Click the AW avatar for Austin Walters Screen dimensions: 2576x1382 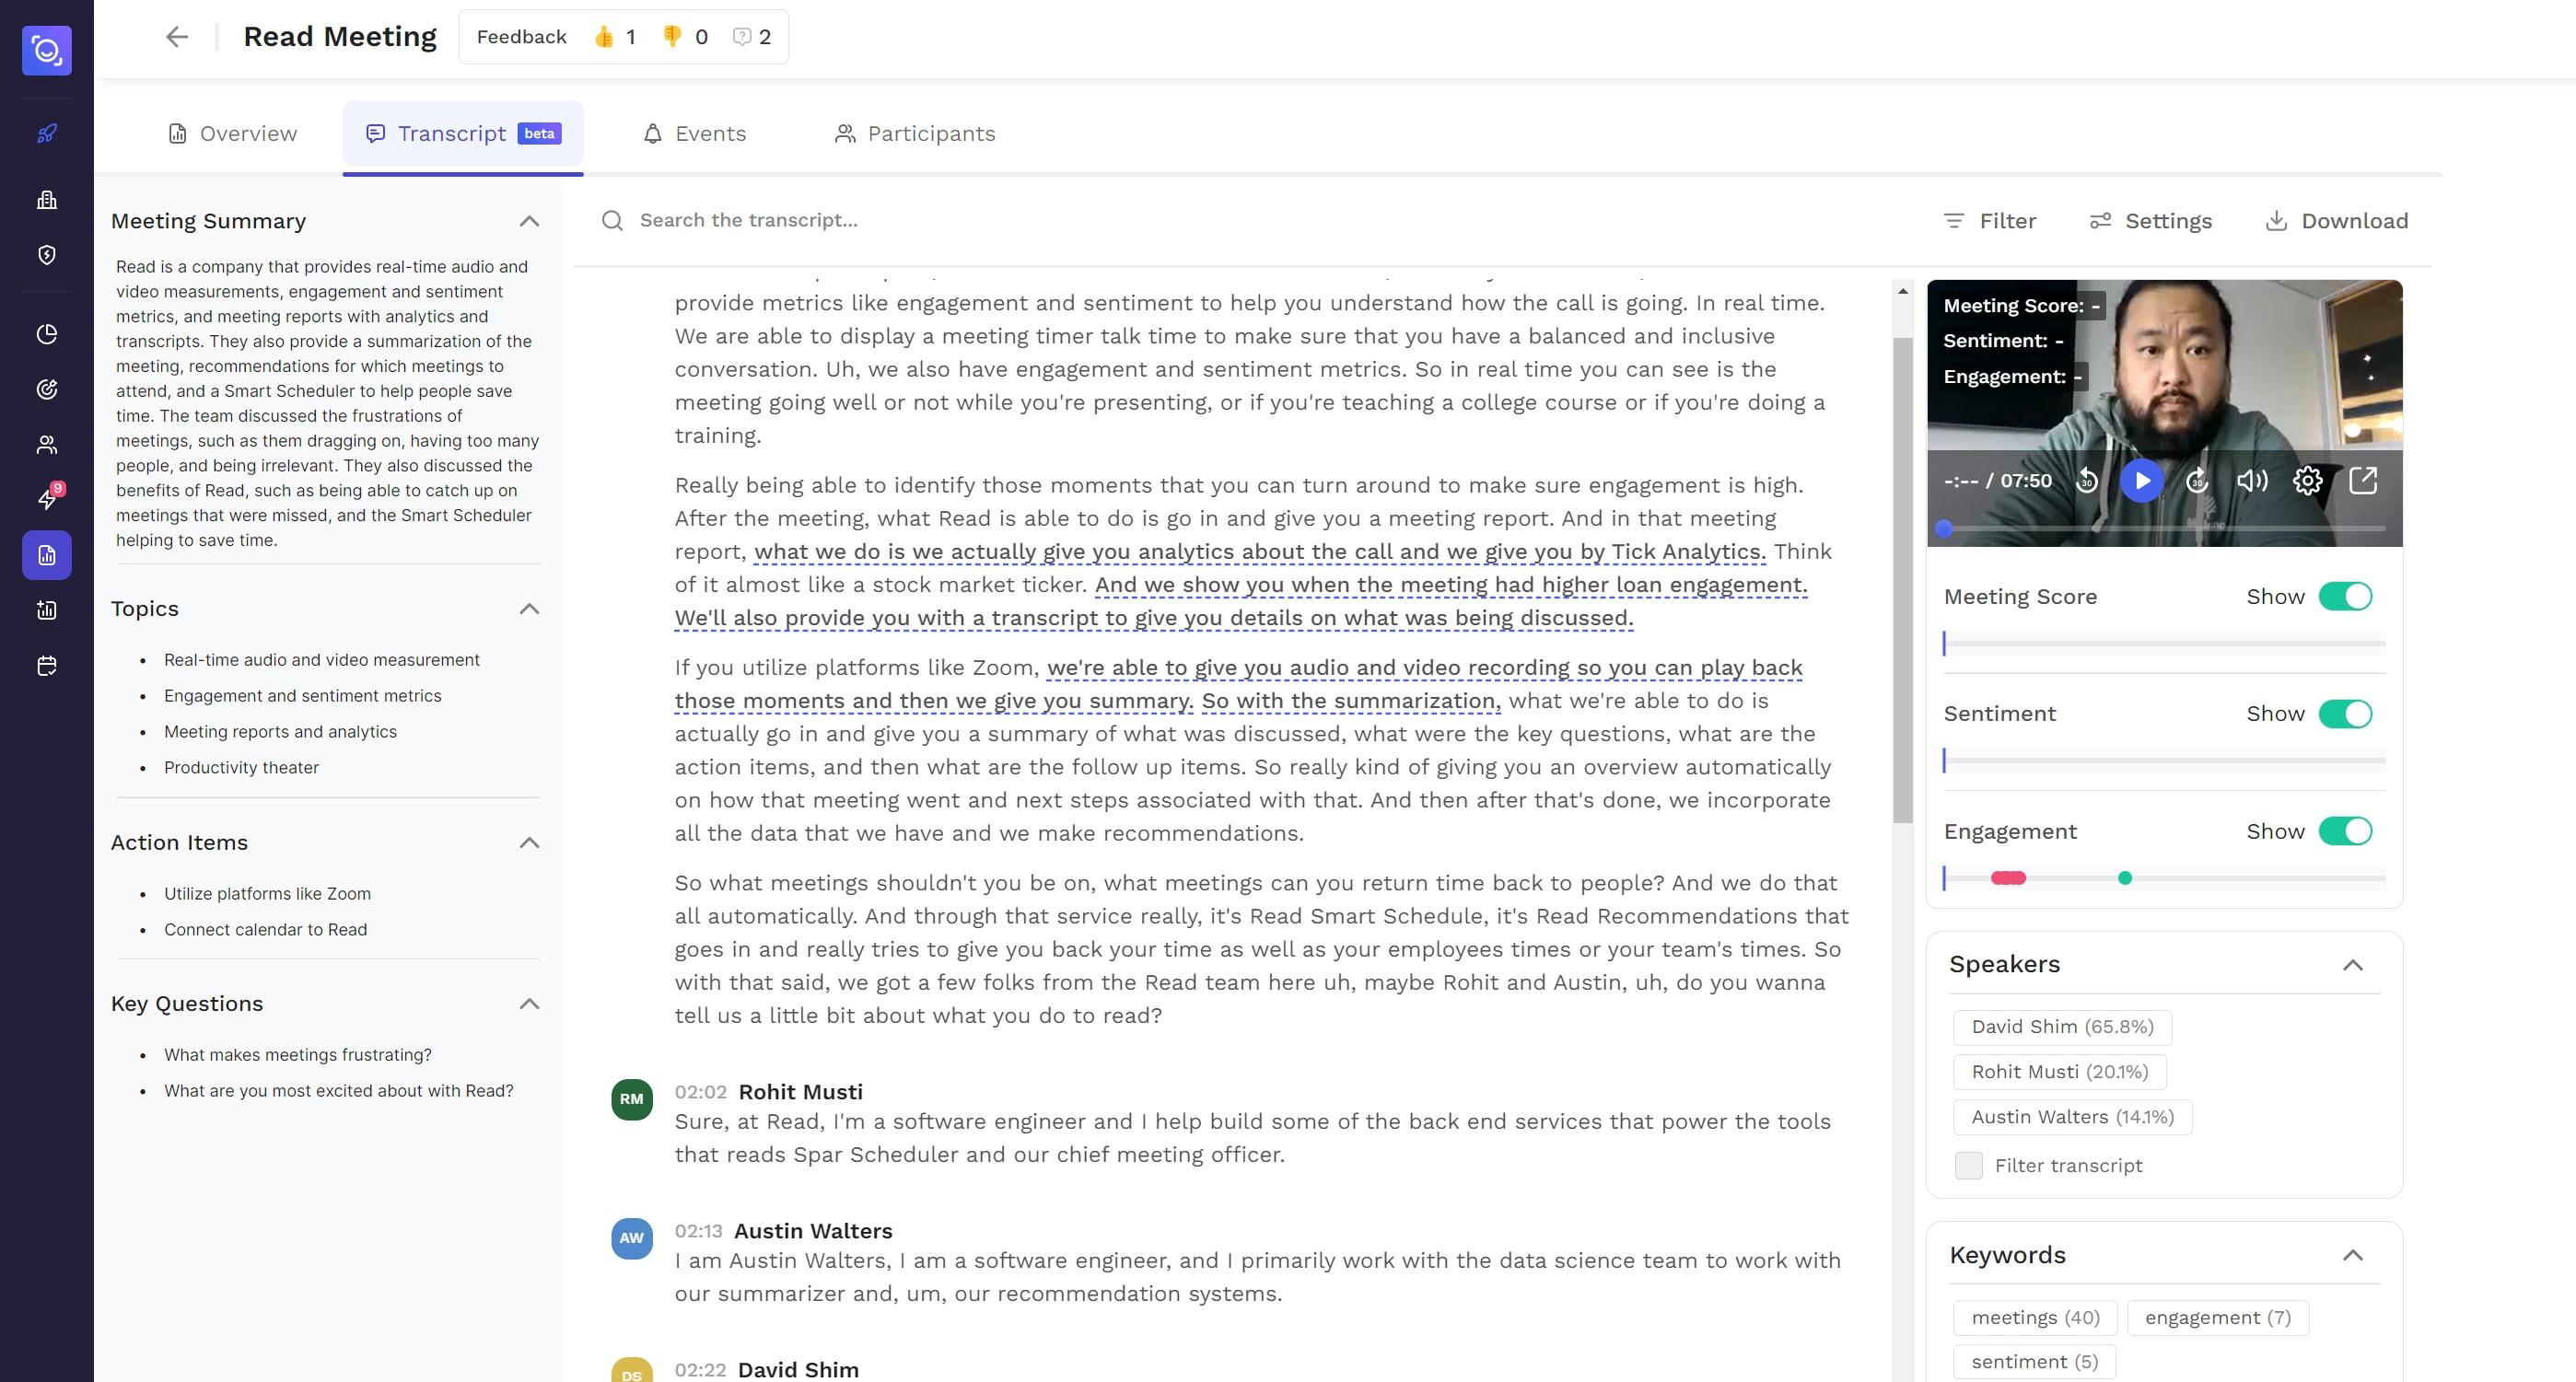632,1238
